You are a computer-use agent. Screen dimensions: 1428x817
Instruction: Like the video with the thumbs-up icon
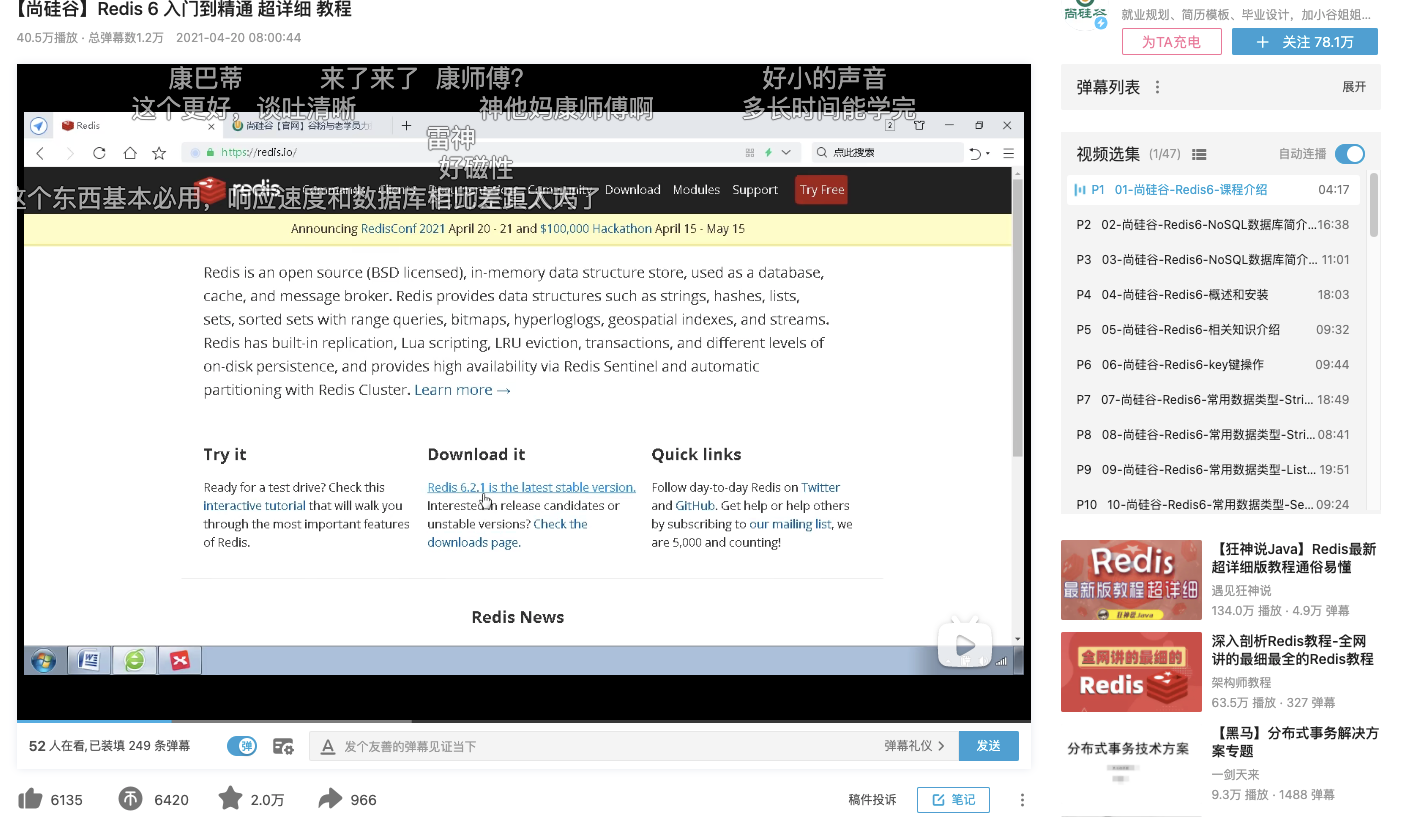tap(31, 798)
